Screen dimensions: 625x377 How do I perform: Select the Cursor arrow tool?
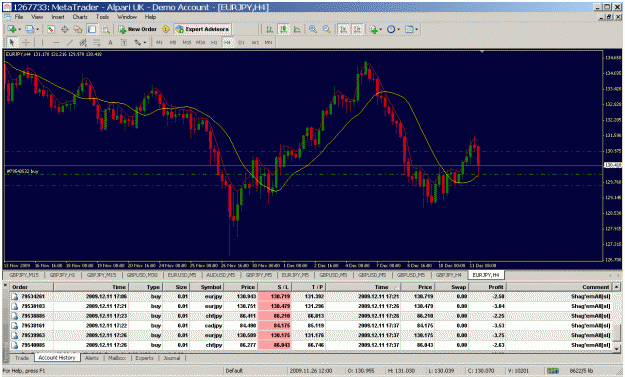[x=12, y=42]
